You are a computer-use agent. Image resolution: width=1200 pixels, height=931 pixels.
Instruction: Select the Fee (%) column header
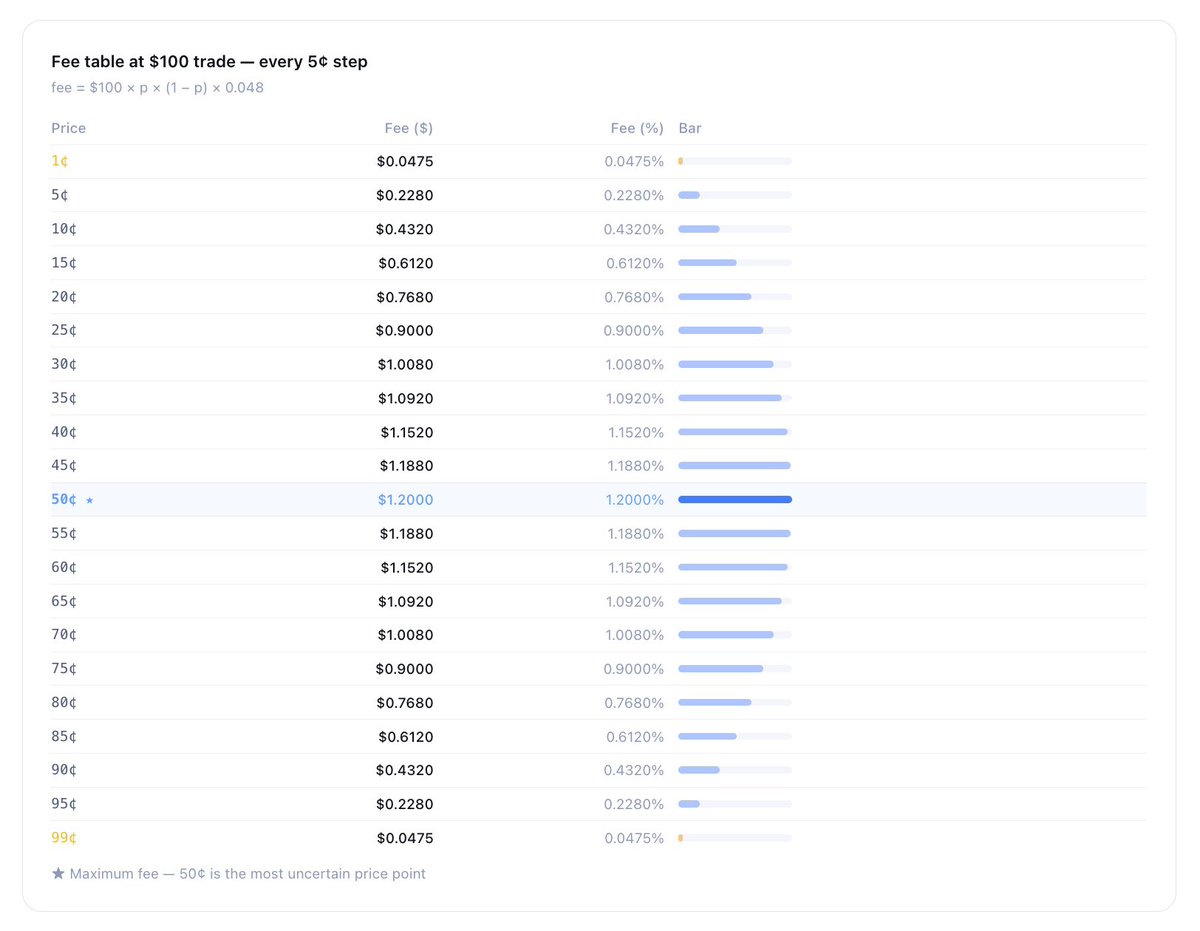click(637, 128)
